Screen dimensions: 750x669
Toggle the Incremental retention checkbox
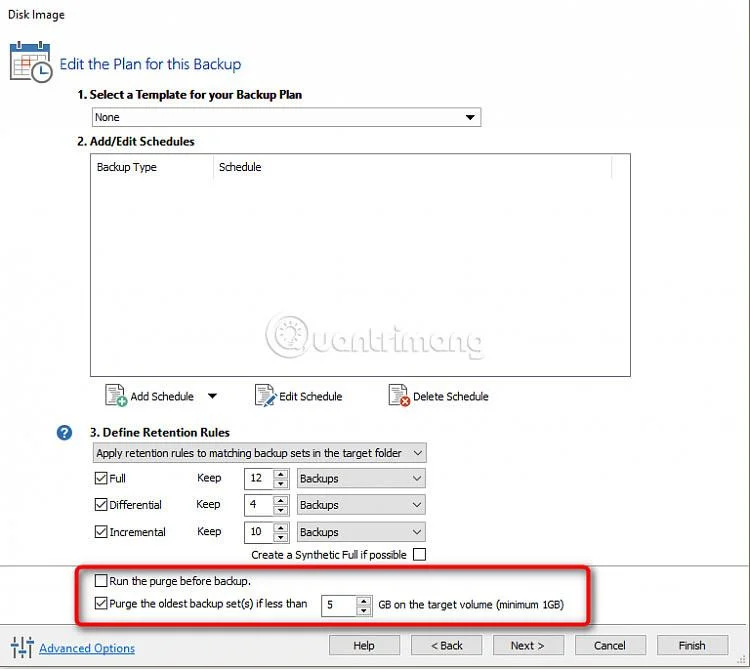tap(100, 531)
